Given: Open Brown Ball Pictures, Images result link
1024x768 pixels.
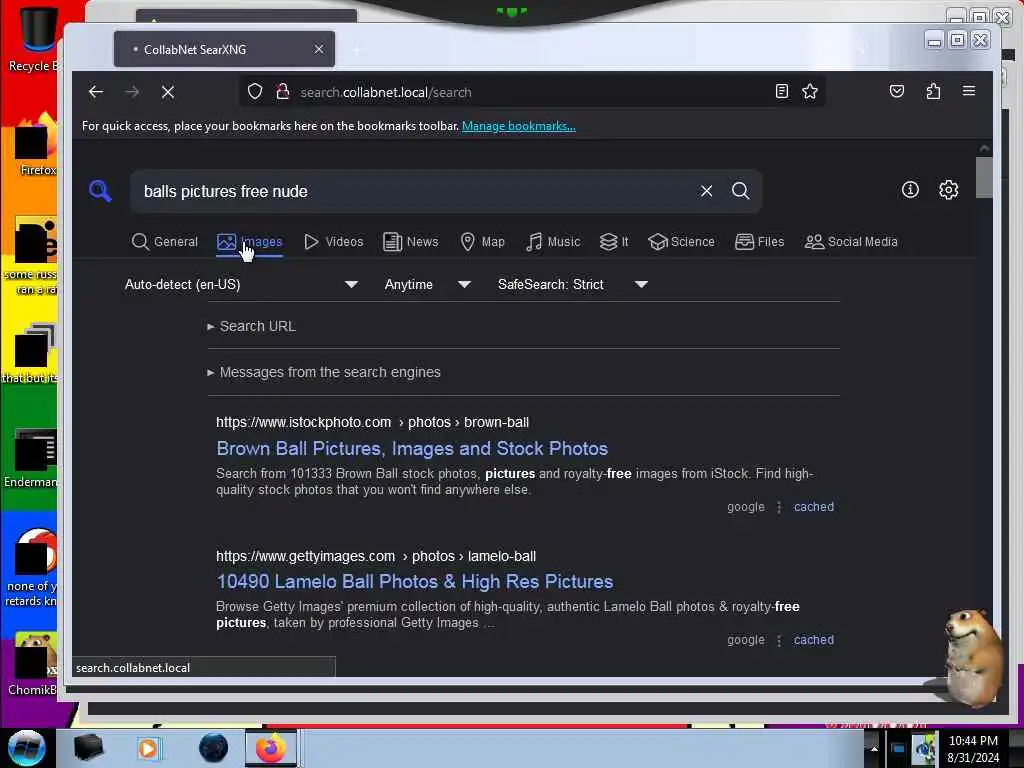Looking at the screenshot, I should pos(412,449).
